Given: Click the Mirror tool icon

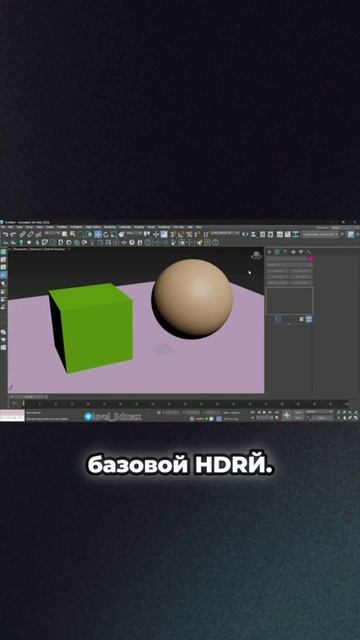Looking at the screenshot, I should point(245,234).
